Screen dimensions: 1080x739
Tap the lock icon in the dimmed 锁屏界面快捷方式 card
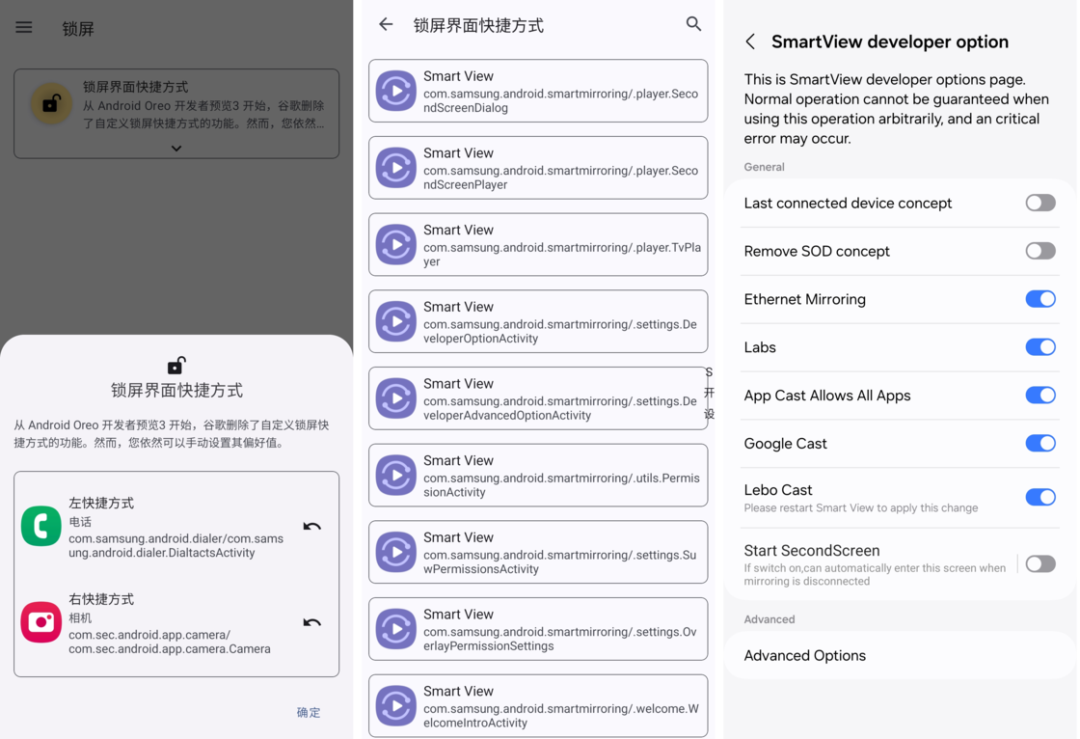tap(51, 104)
